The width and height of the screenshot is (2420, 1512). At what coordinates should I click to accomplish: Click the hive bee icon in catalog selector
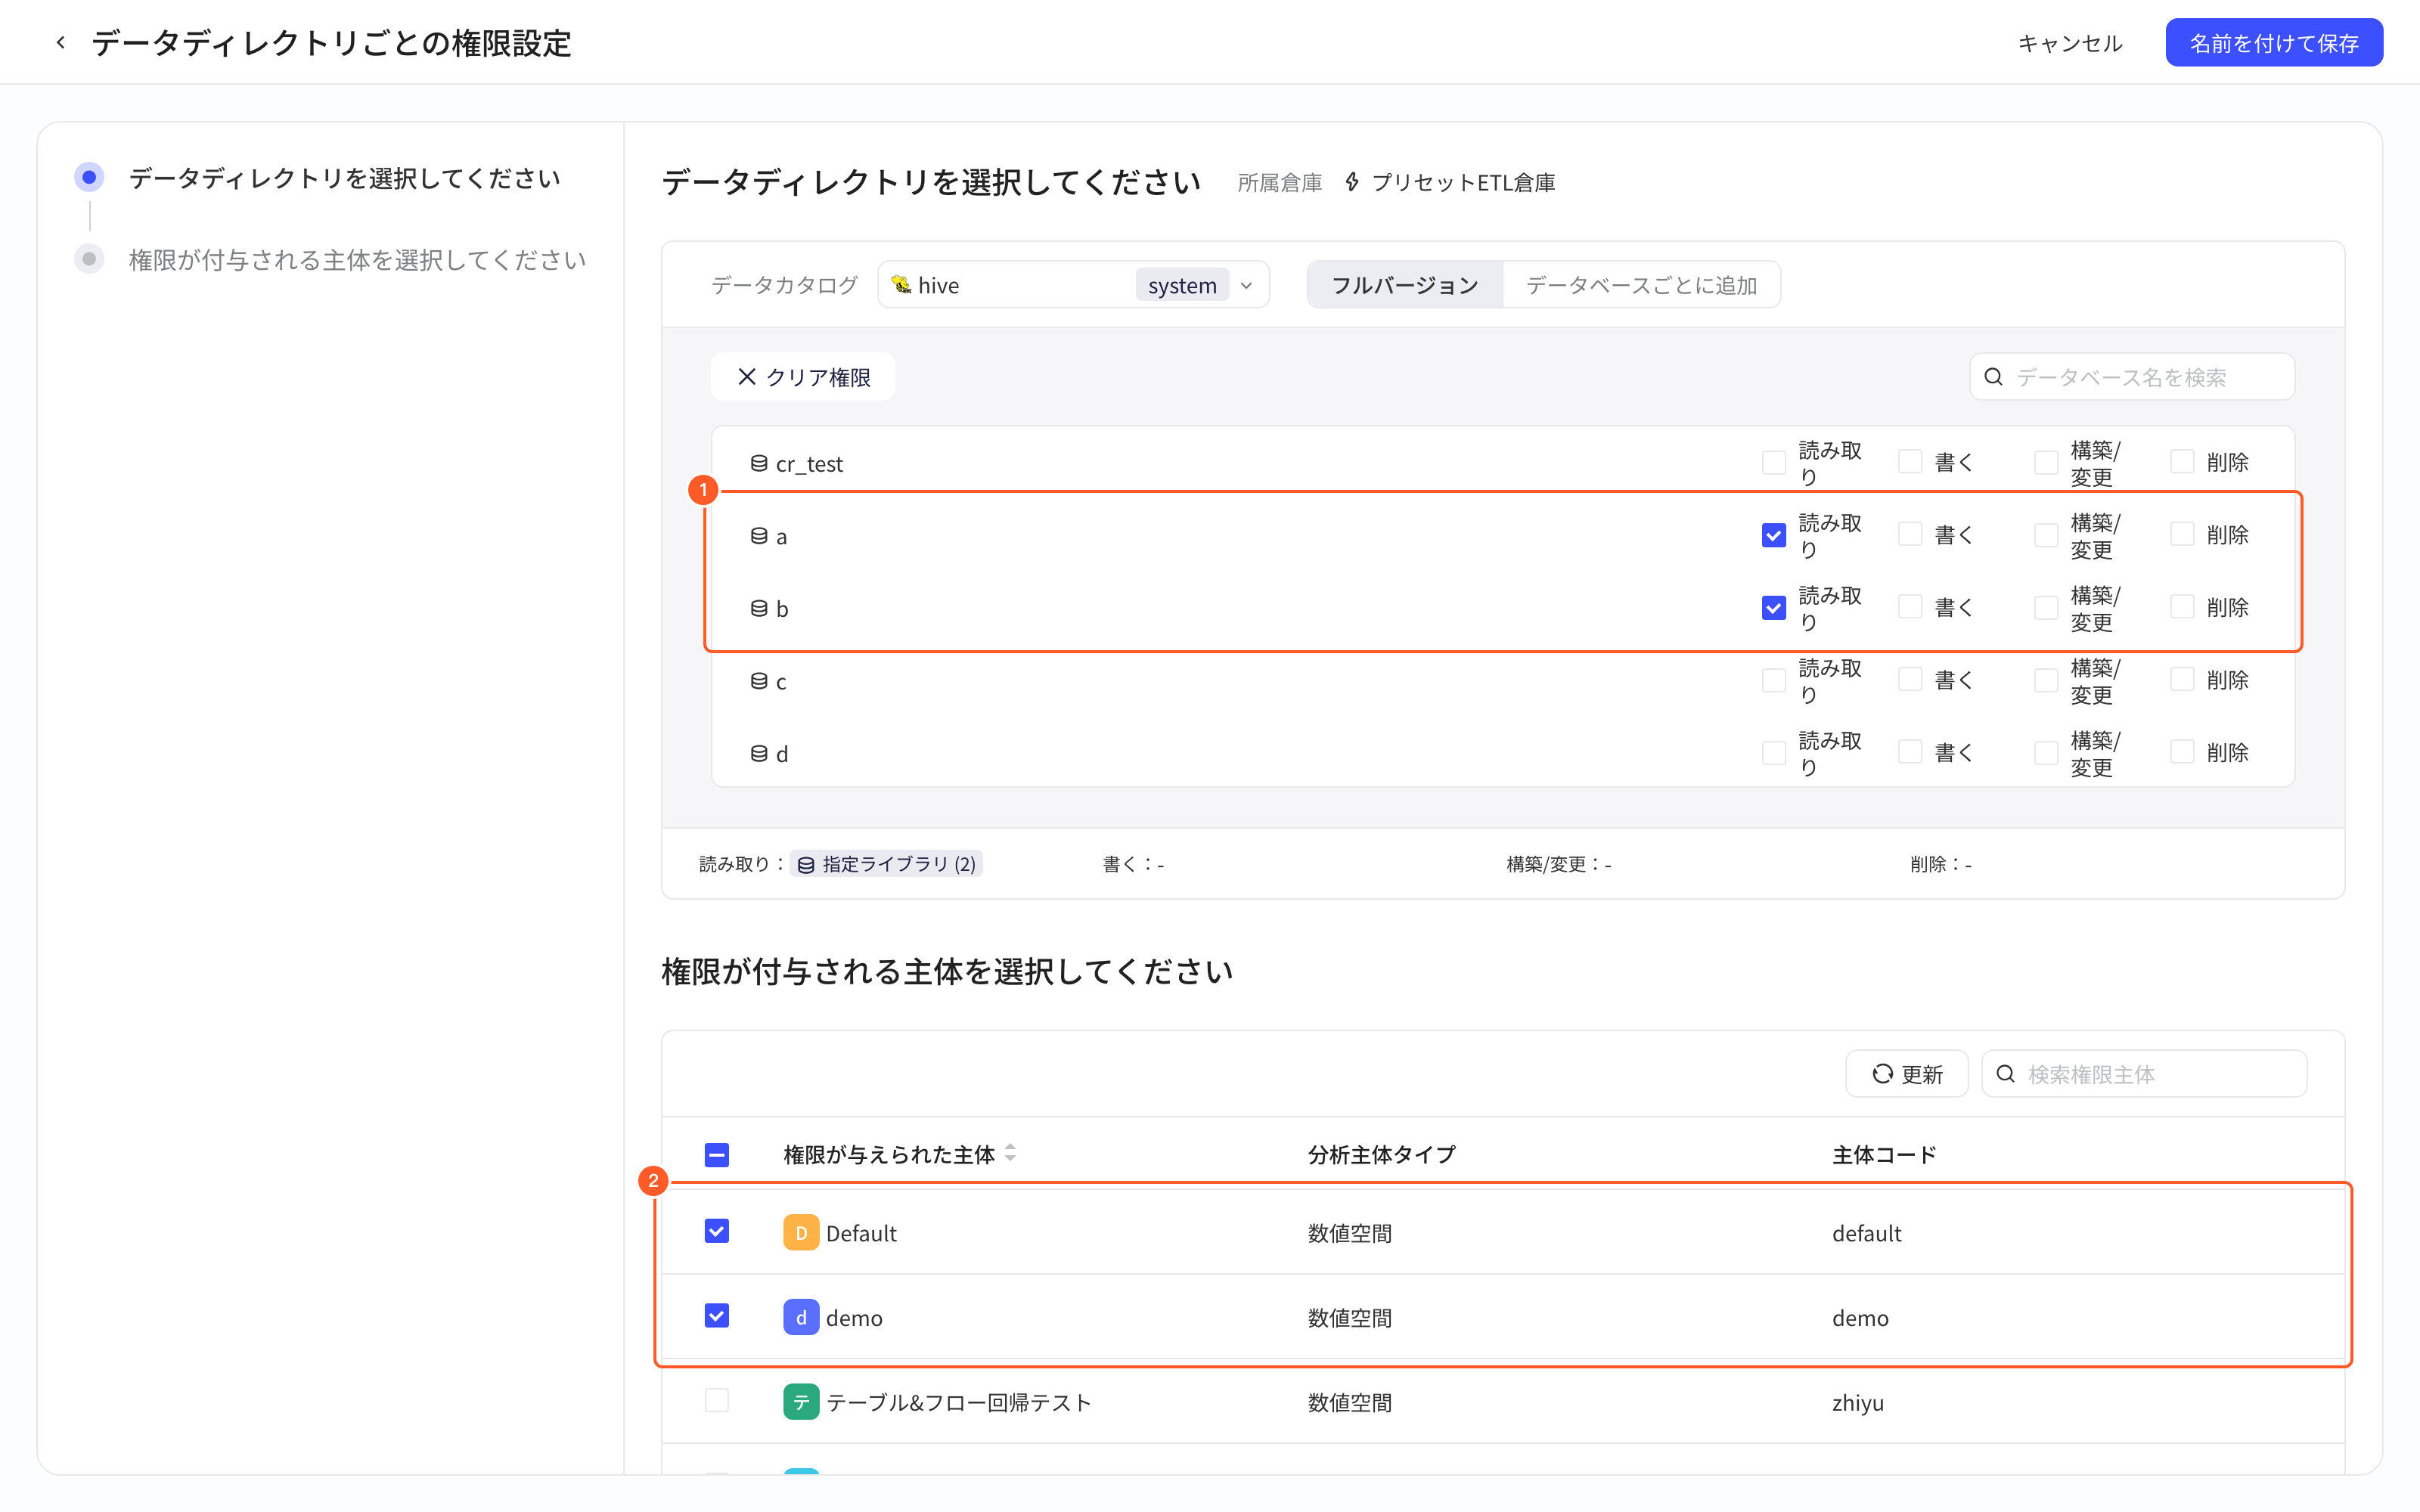pos(901,285)
